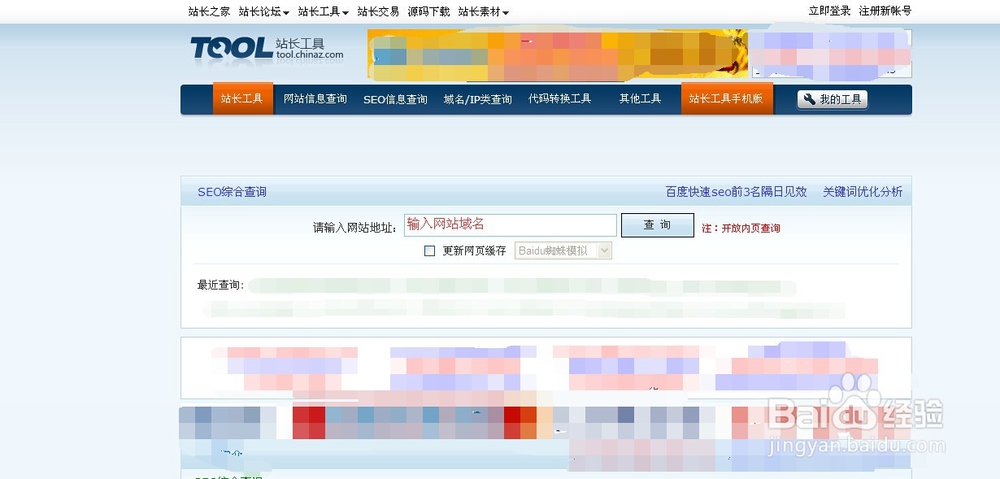The image size is (1000, 479).
Task: Open 网站信息查询 nav menu
Action: [315, 99]
